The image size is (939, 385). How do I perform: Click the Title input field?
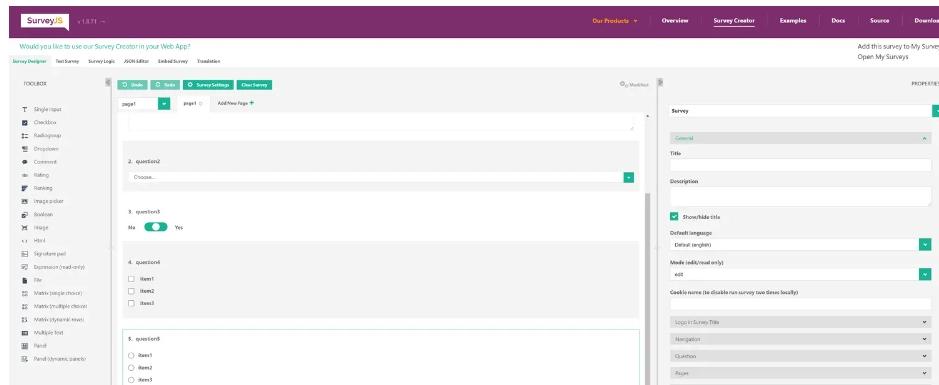click(x=801, y=165)
